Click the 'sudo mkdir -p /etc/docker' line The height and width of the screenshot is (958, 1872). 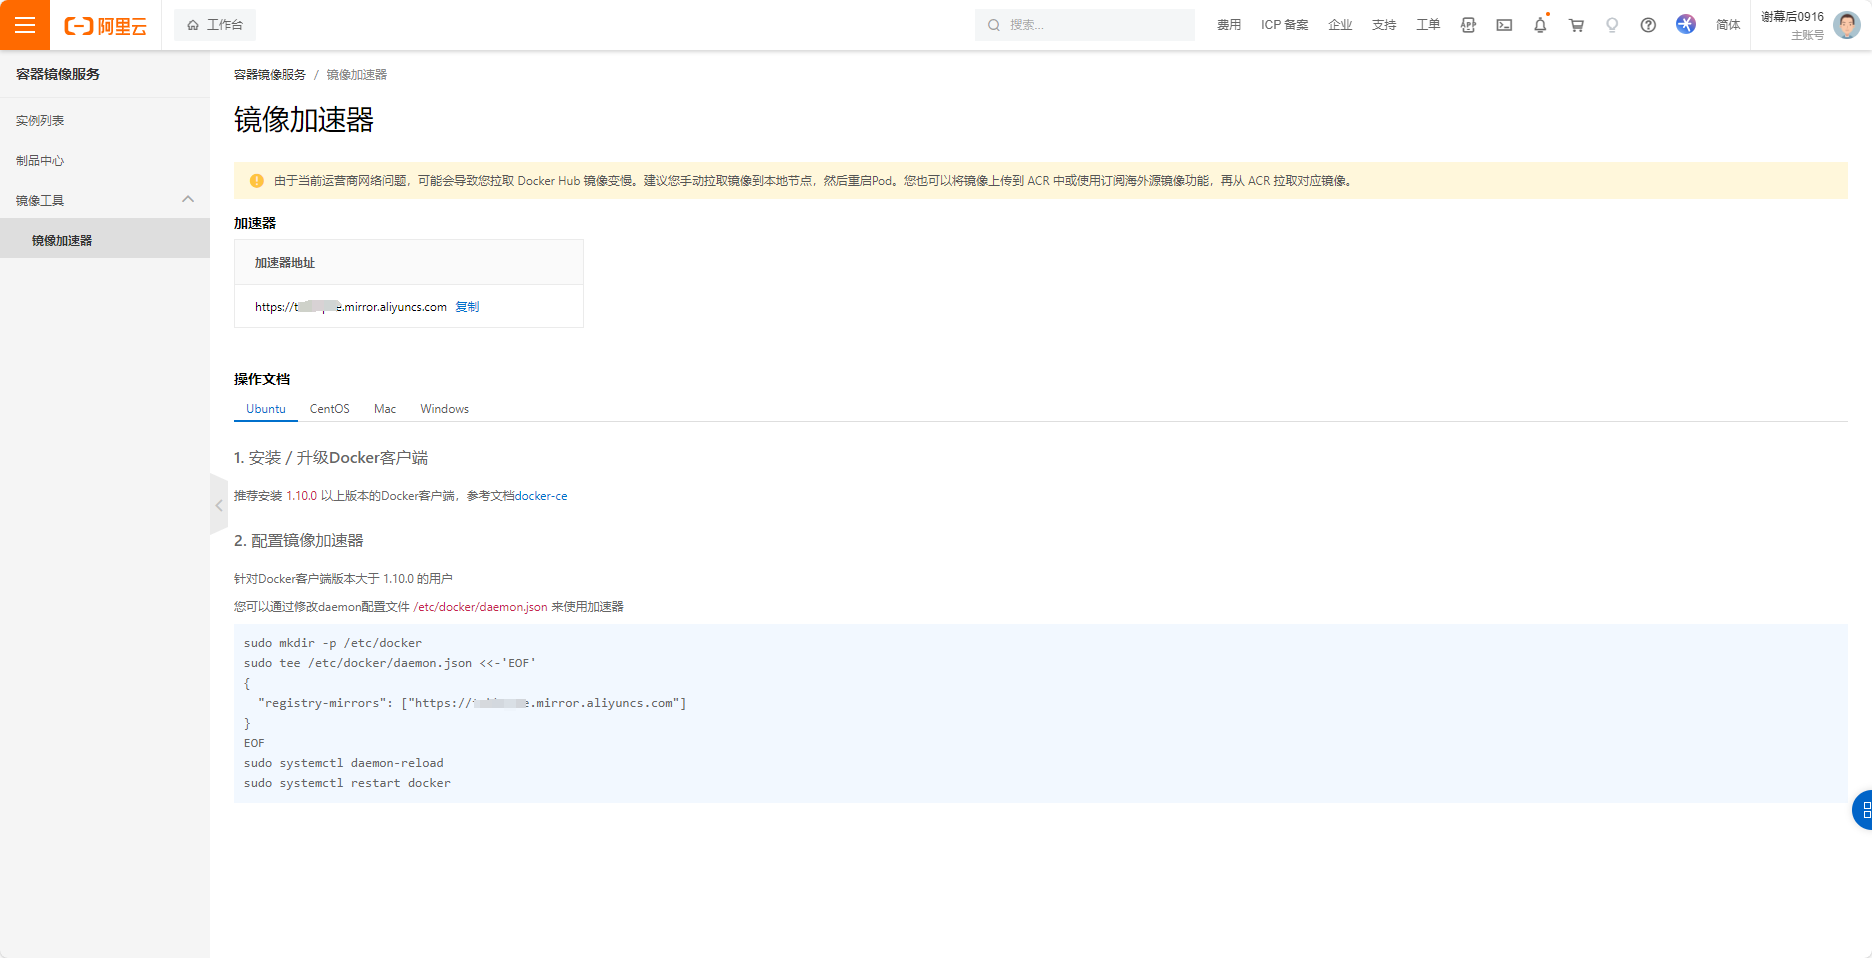333,643
